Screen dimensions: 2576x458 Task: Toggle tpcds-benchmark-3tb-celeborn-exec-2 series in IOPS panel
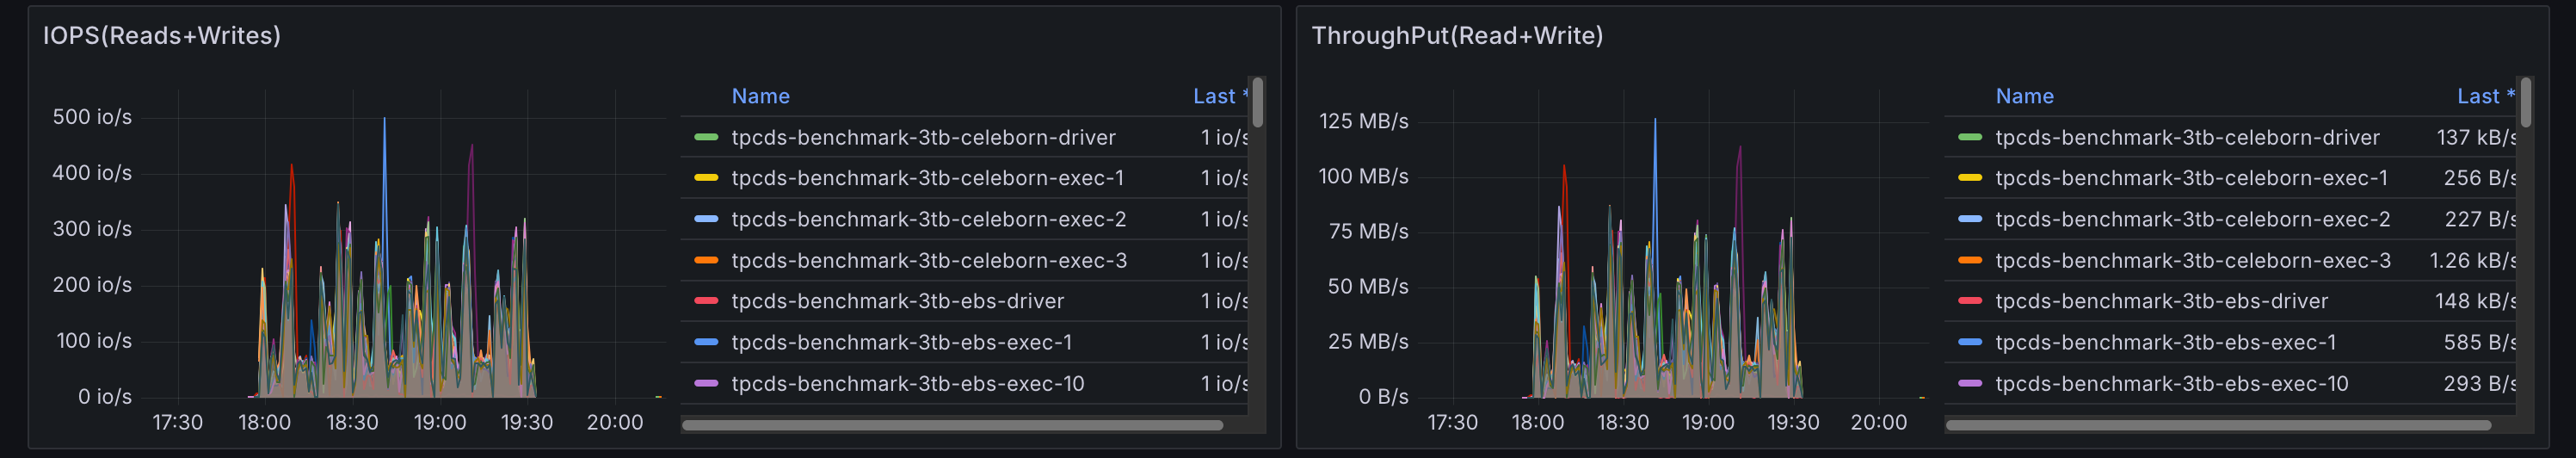pos(928,219)
